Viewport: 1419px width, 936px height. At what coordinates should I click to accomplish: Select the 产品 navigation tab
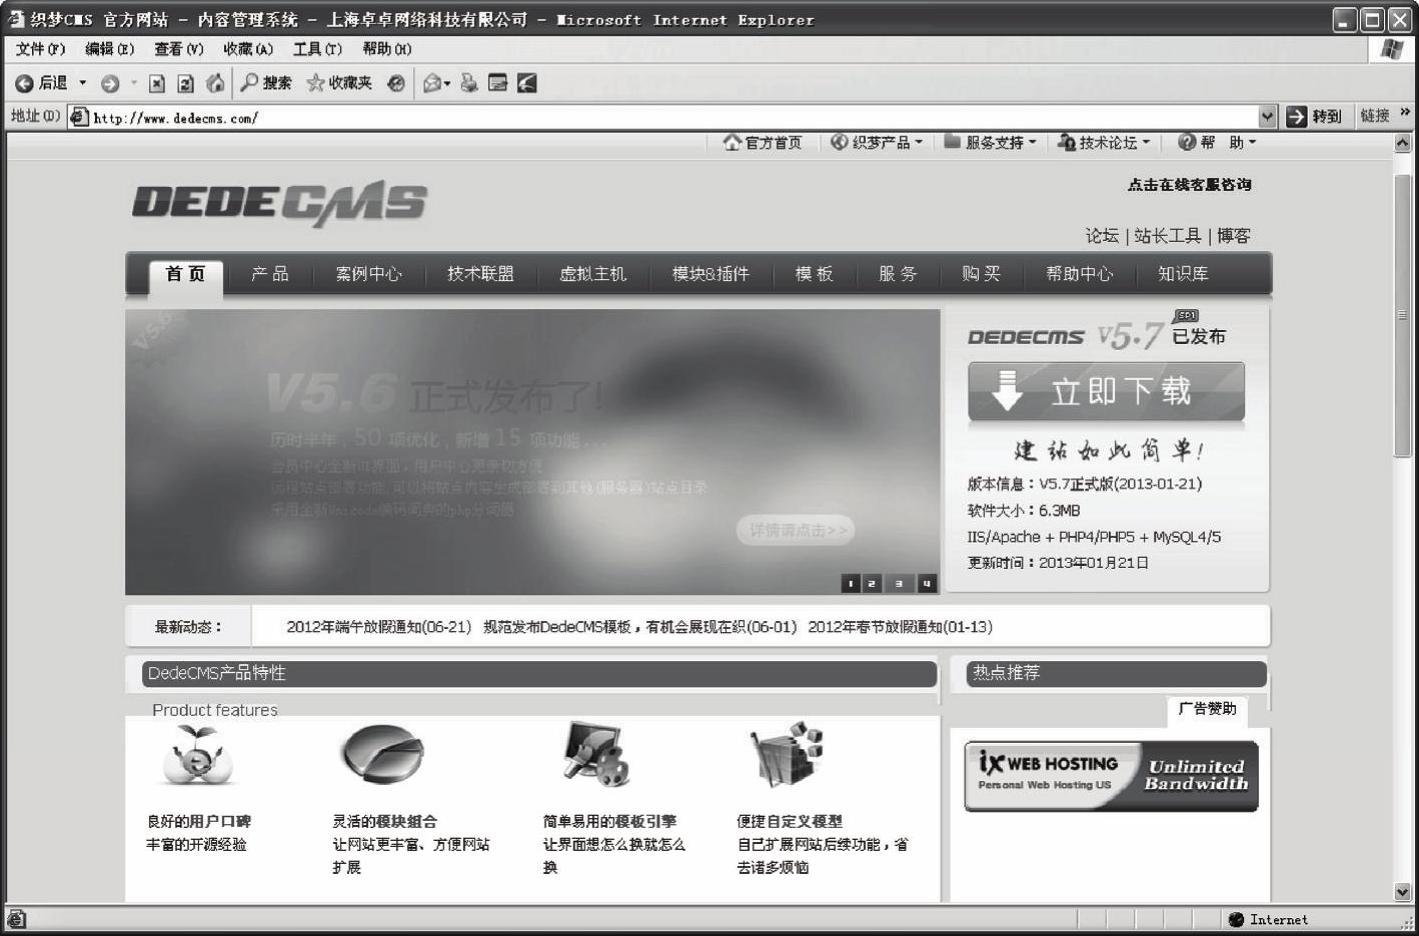[x=269, y=273]
